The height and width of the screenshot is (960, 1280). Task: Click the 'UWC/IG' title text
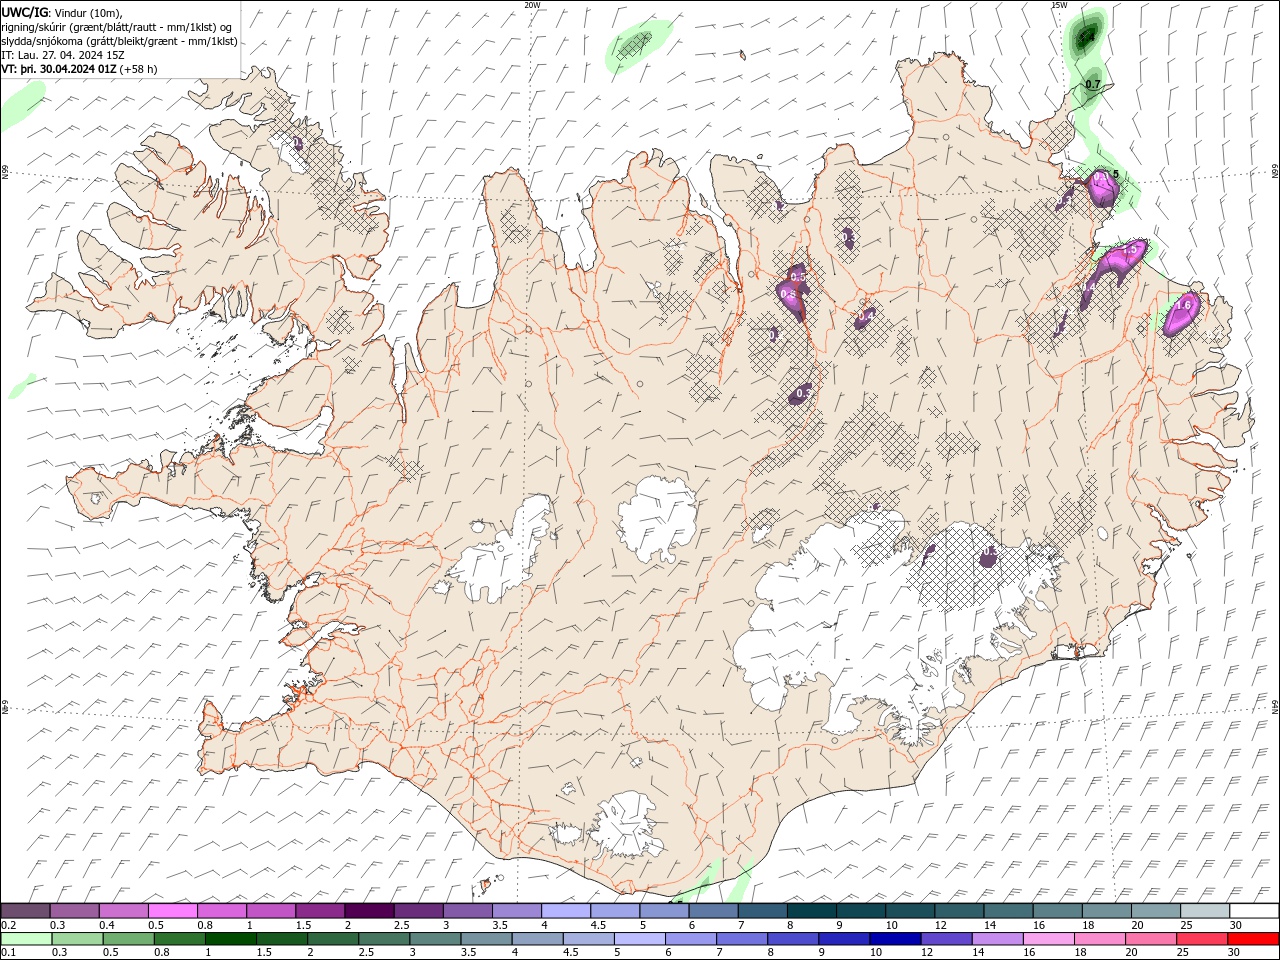pos(25,12)
